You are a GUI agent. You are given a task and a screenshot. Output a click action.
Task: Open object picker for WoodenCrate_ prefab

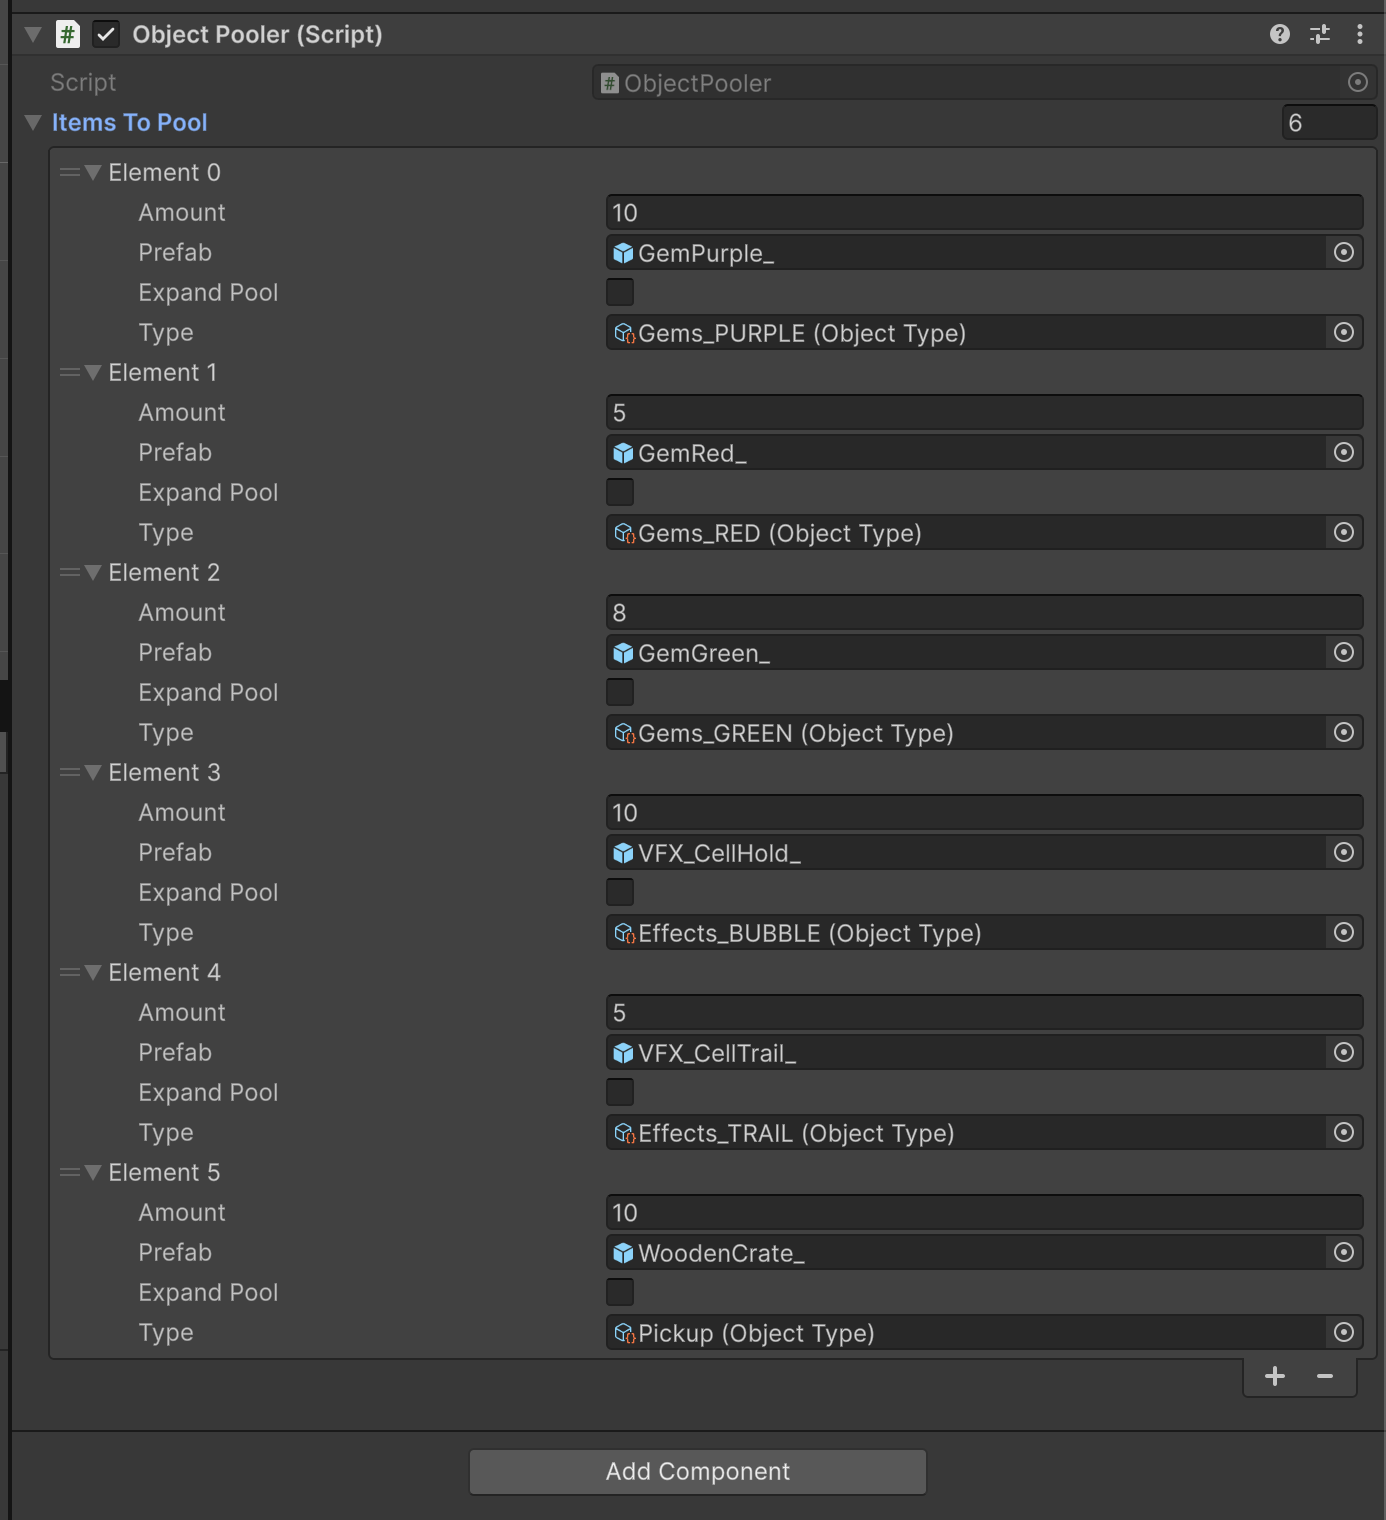tap(1344, 1252)
